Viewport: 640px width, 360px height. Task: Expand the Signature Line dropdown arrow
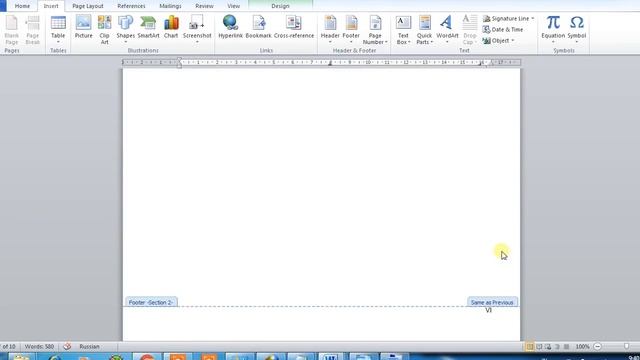533,18
